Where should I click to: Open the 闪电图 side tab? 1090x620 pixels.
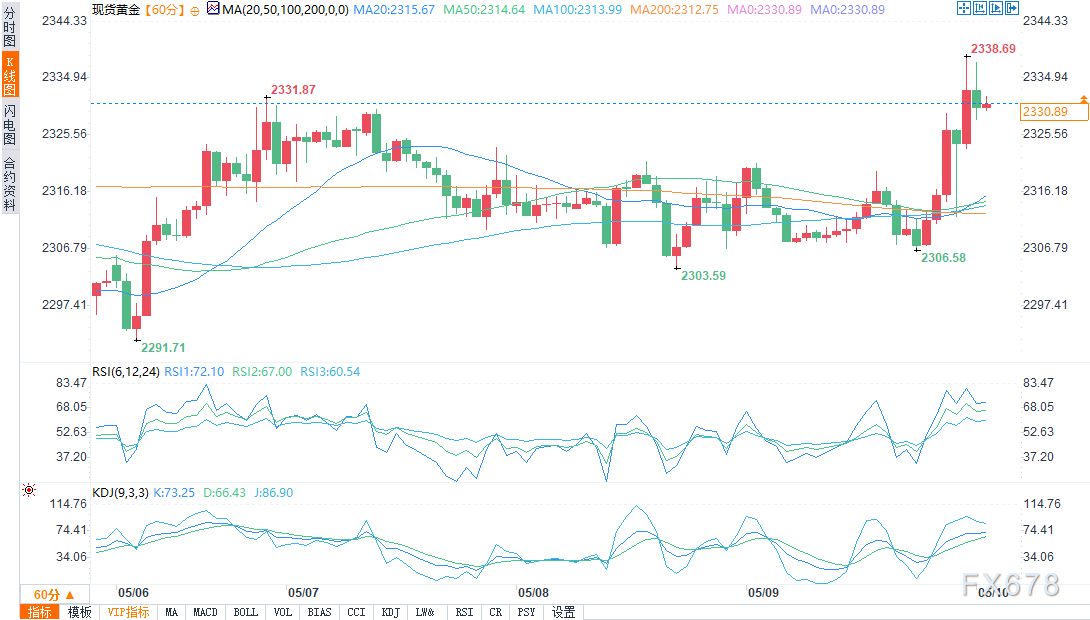pyautogui.click(x=10, y=124)
